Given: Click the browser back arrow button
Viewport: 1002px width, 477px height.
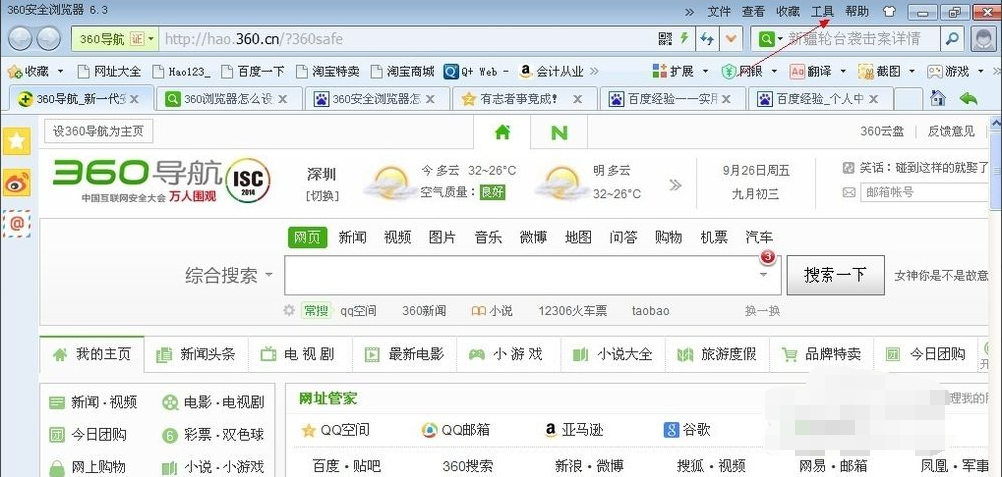Looking at the screenshot, I should (x=20, y=39).
